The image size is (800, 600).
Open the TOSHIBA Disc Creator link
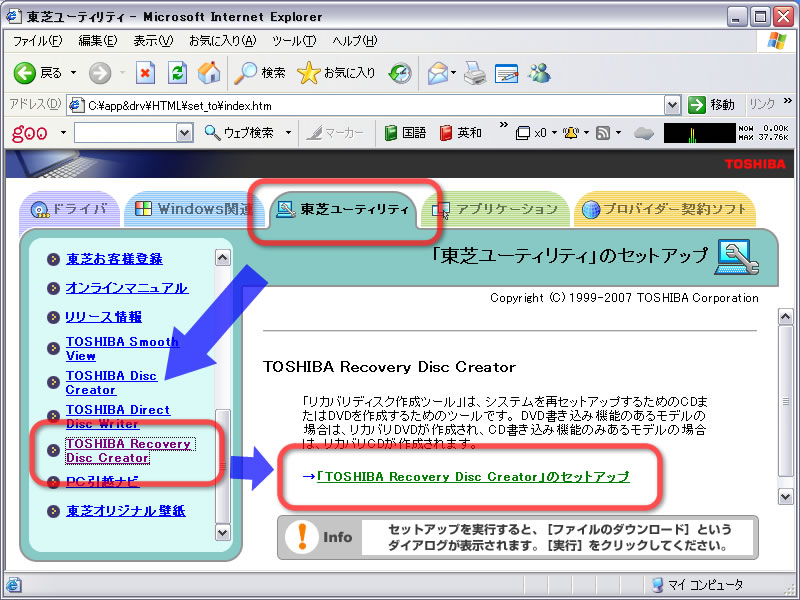coord(111,383)
